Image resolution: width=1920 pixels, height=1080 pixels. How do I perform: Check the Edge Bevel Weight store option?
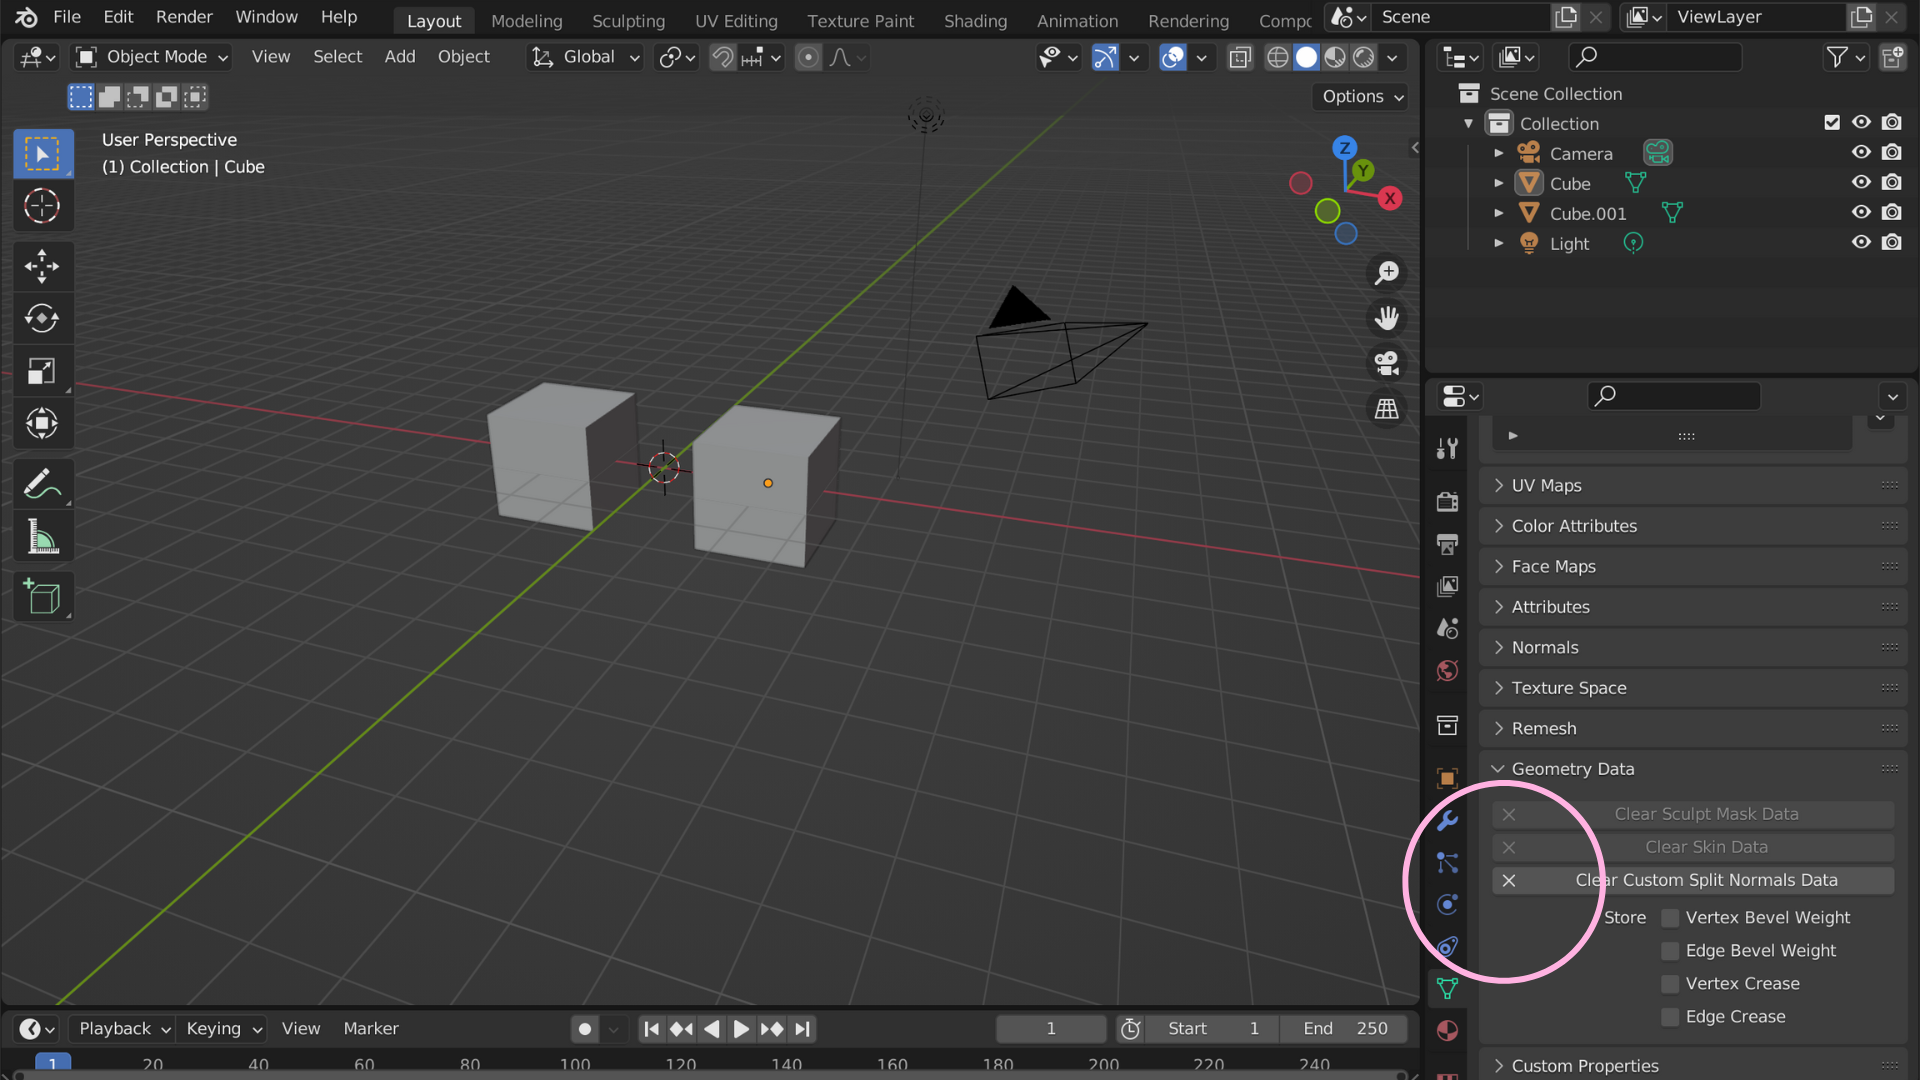(x=1669, y=950)
